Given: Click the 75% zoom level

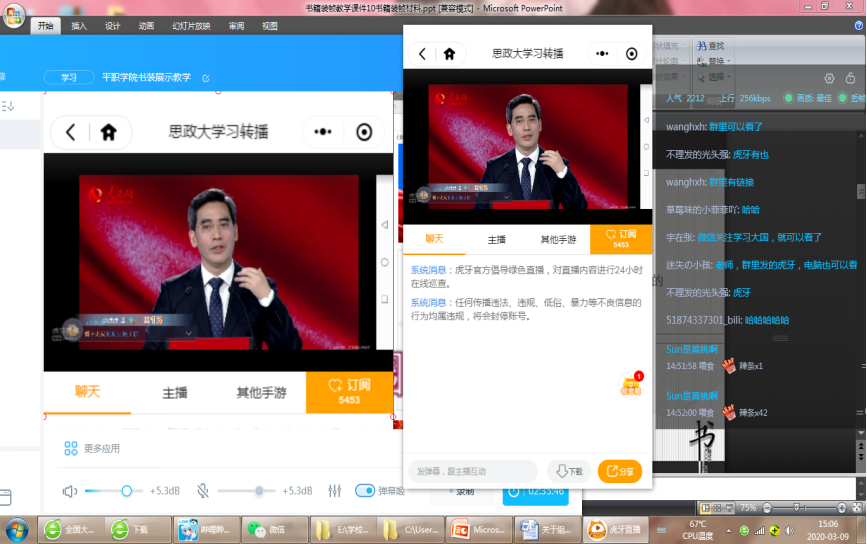Looking at the screenshot, I should pos(748,508).
